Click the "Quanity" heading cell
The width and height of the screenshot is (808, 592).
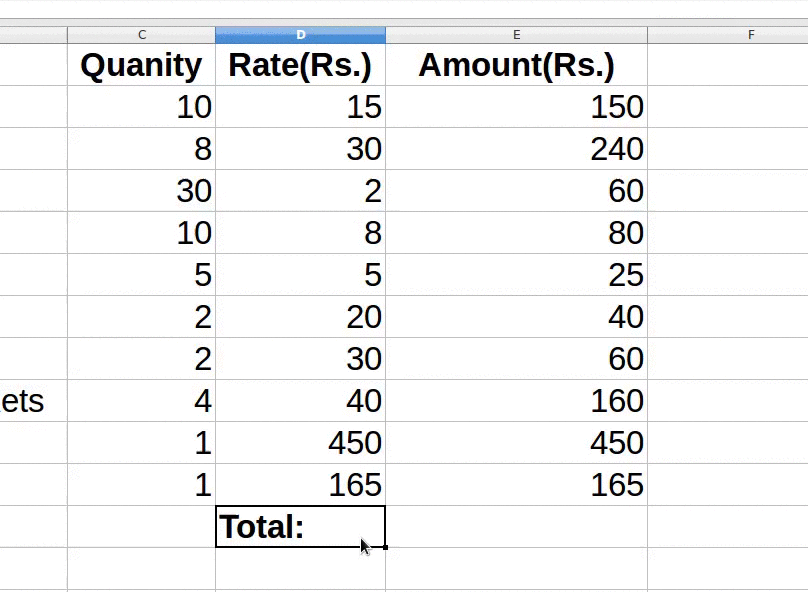(141, 65)
